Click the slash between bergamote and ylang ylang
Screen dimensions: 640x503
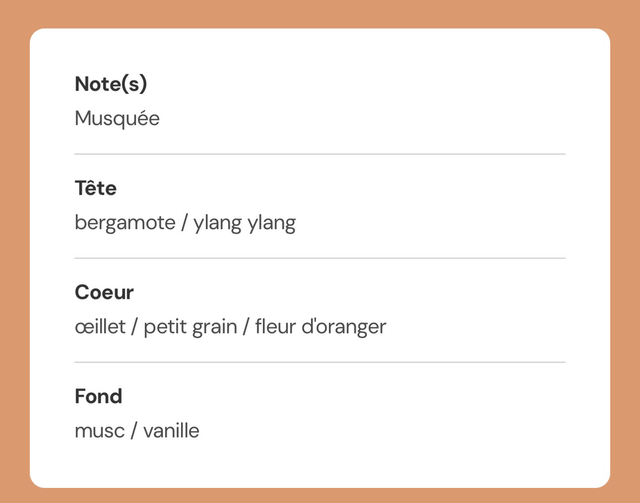(184, 223)
